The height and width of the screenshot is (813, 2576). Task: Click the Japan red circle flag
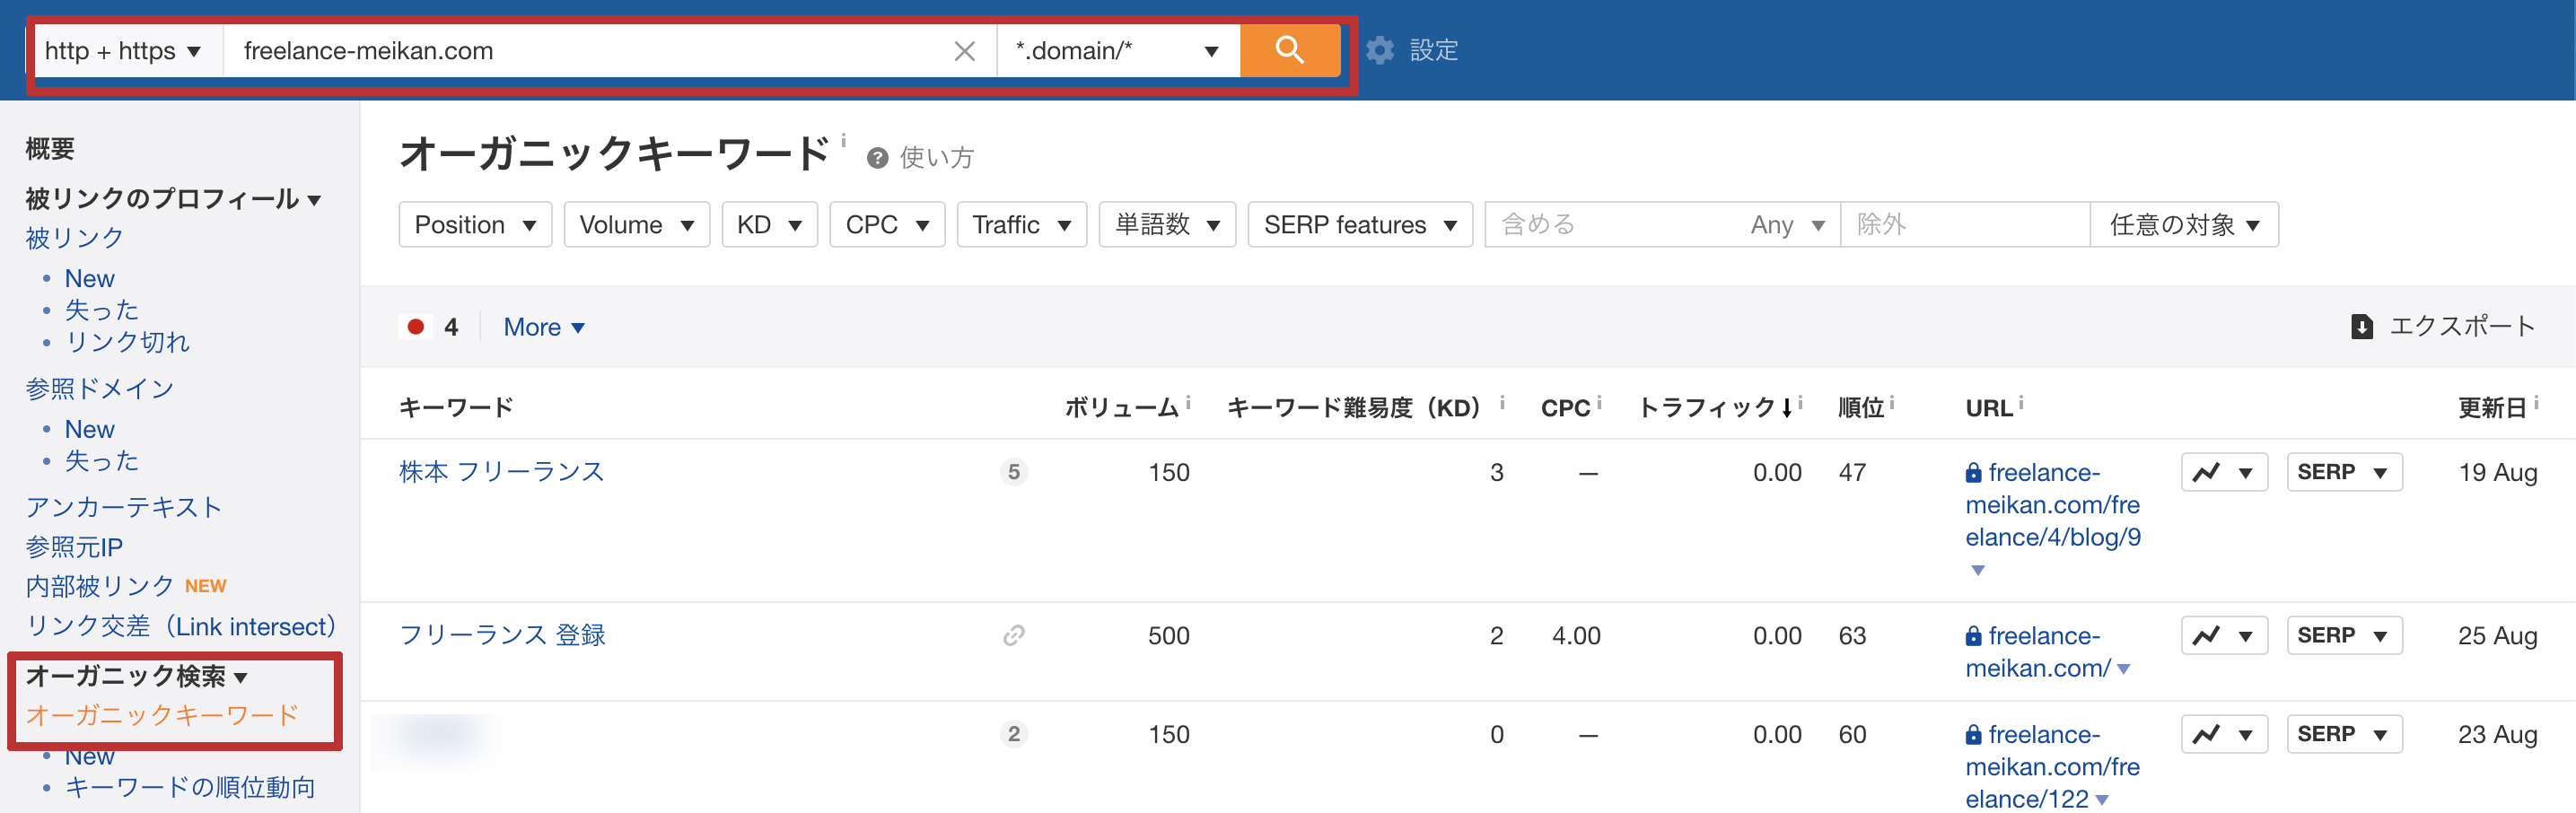pyautogui.click(x=416, y=327)
